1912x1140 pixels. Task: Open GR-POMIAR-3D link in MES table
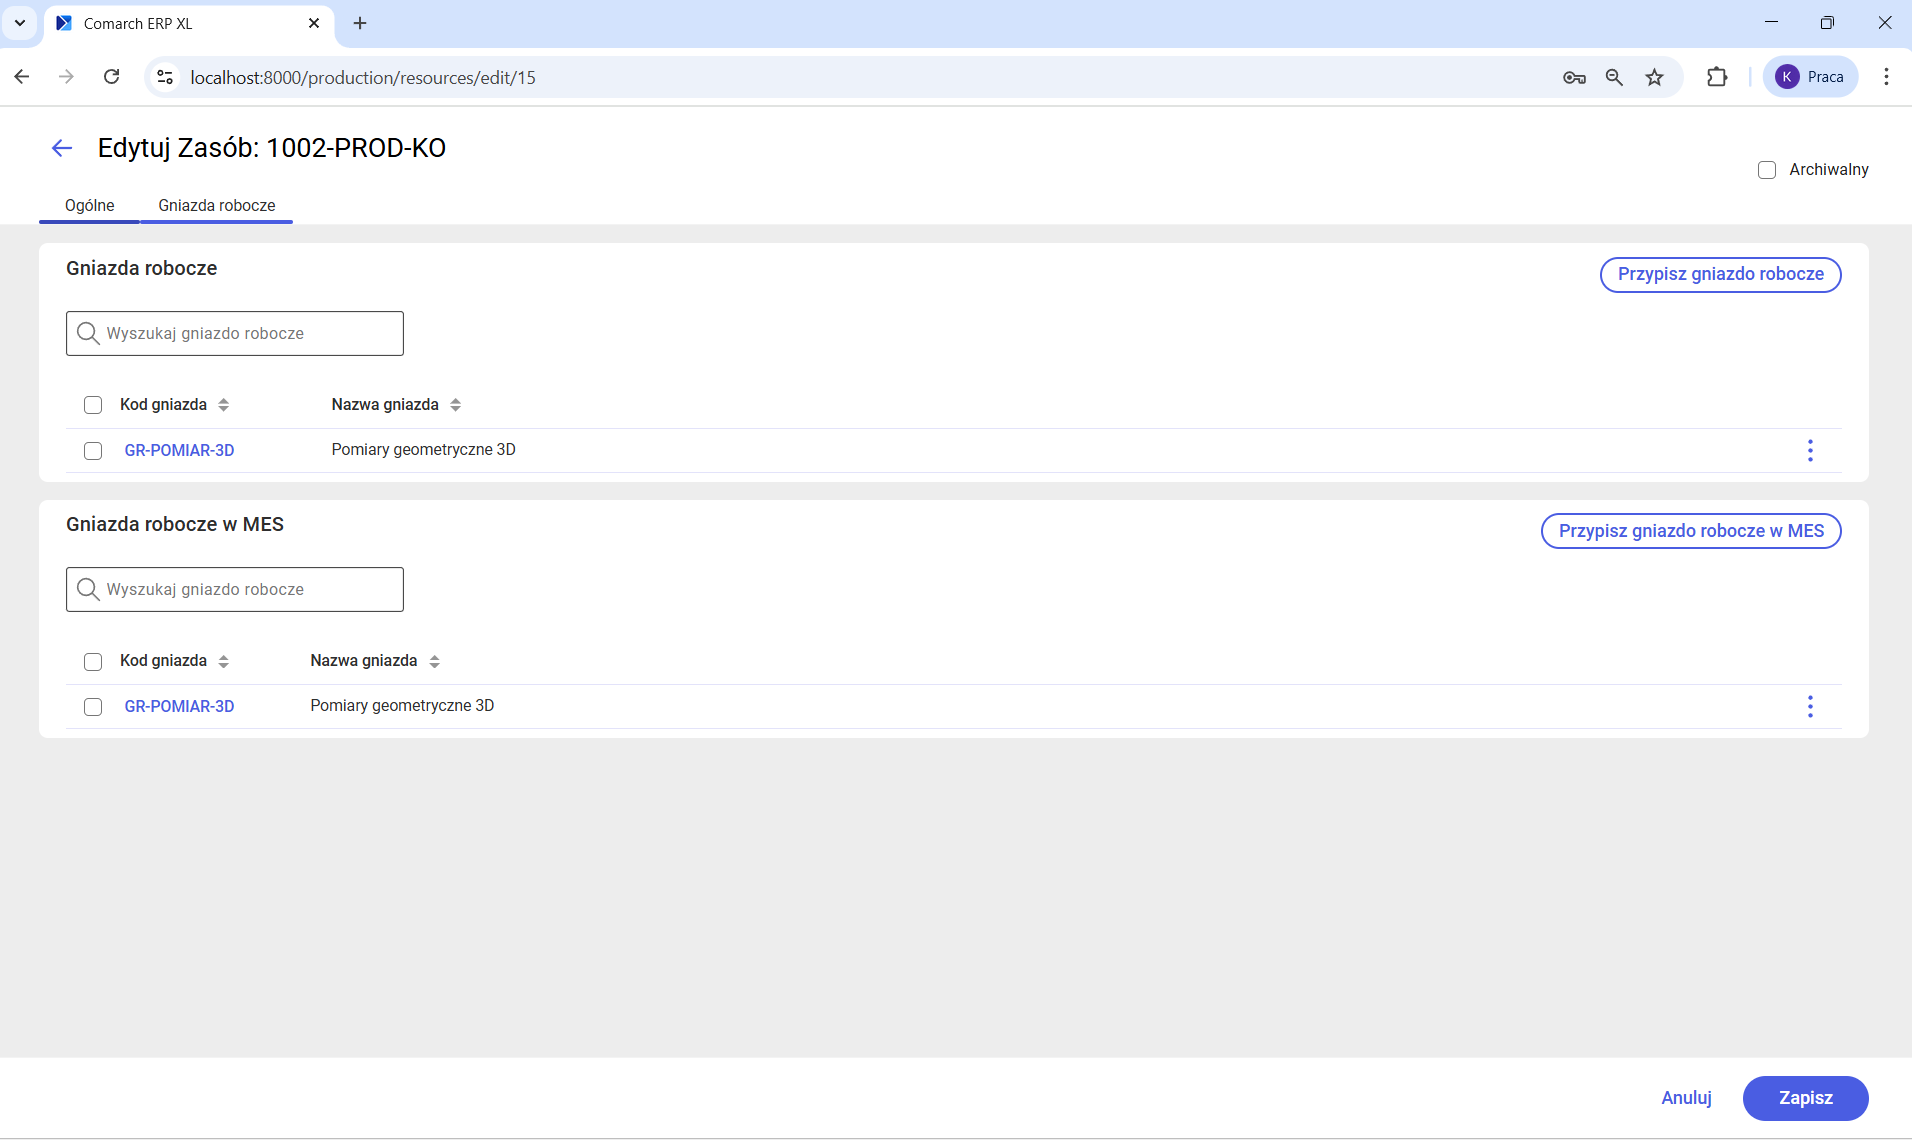pyautogui.click(x=179, y=706)
